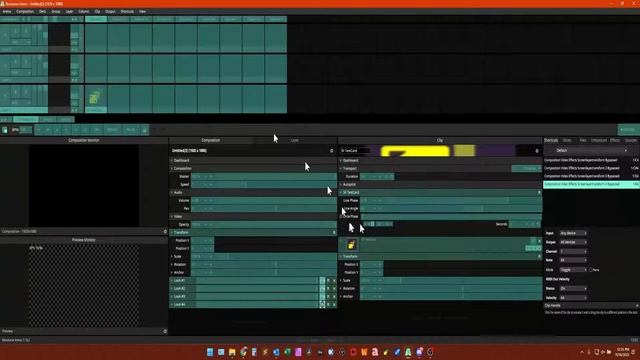The width and height of the screenshot is (640, 360).
Task: Open the Preview monitor options icon
Action: pos(165,331)
